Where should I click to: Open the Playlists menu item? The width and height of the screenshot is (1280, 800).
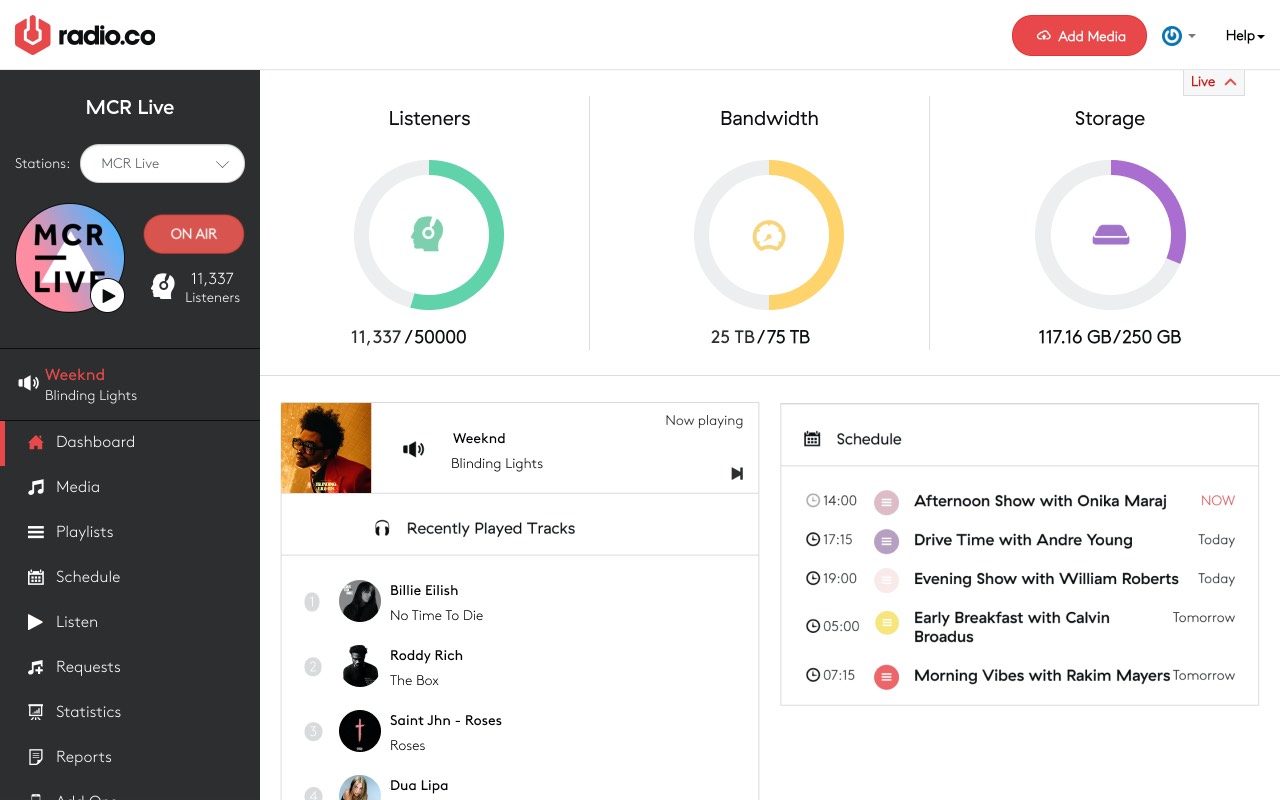tap(130, 532)
